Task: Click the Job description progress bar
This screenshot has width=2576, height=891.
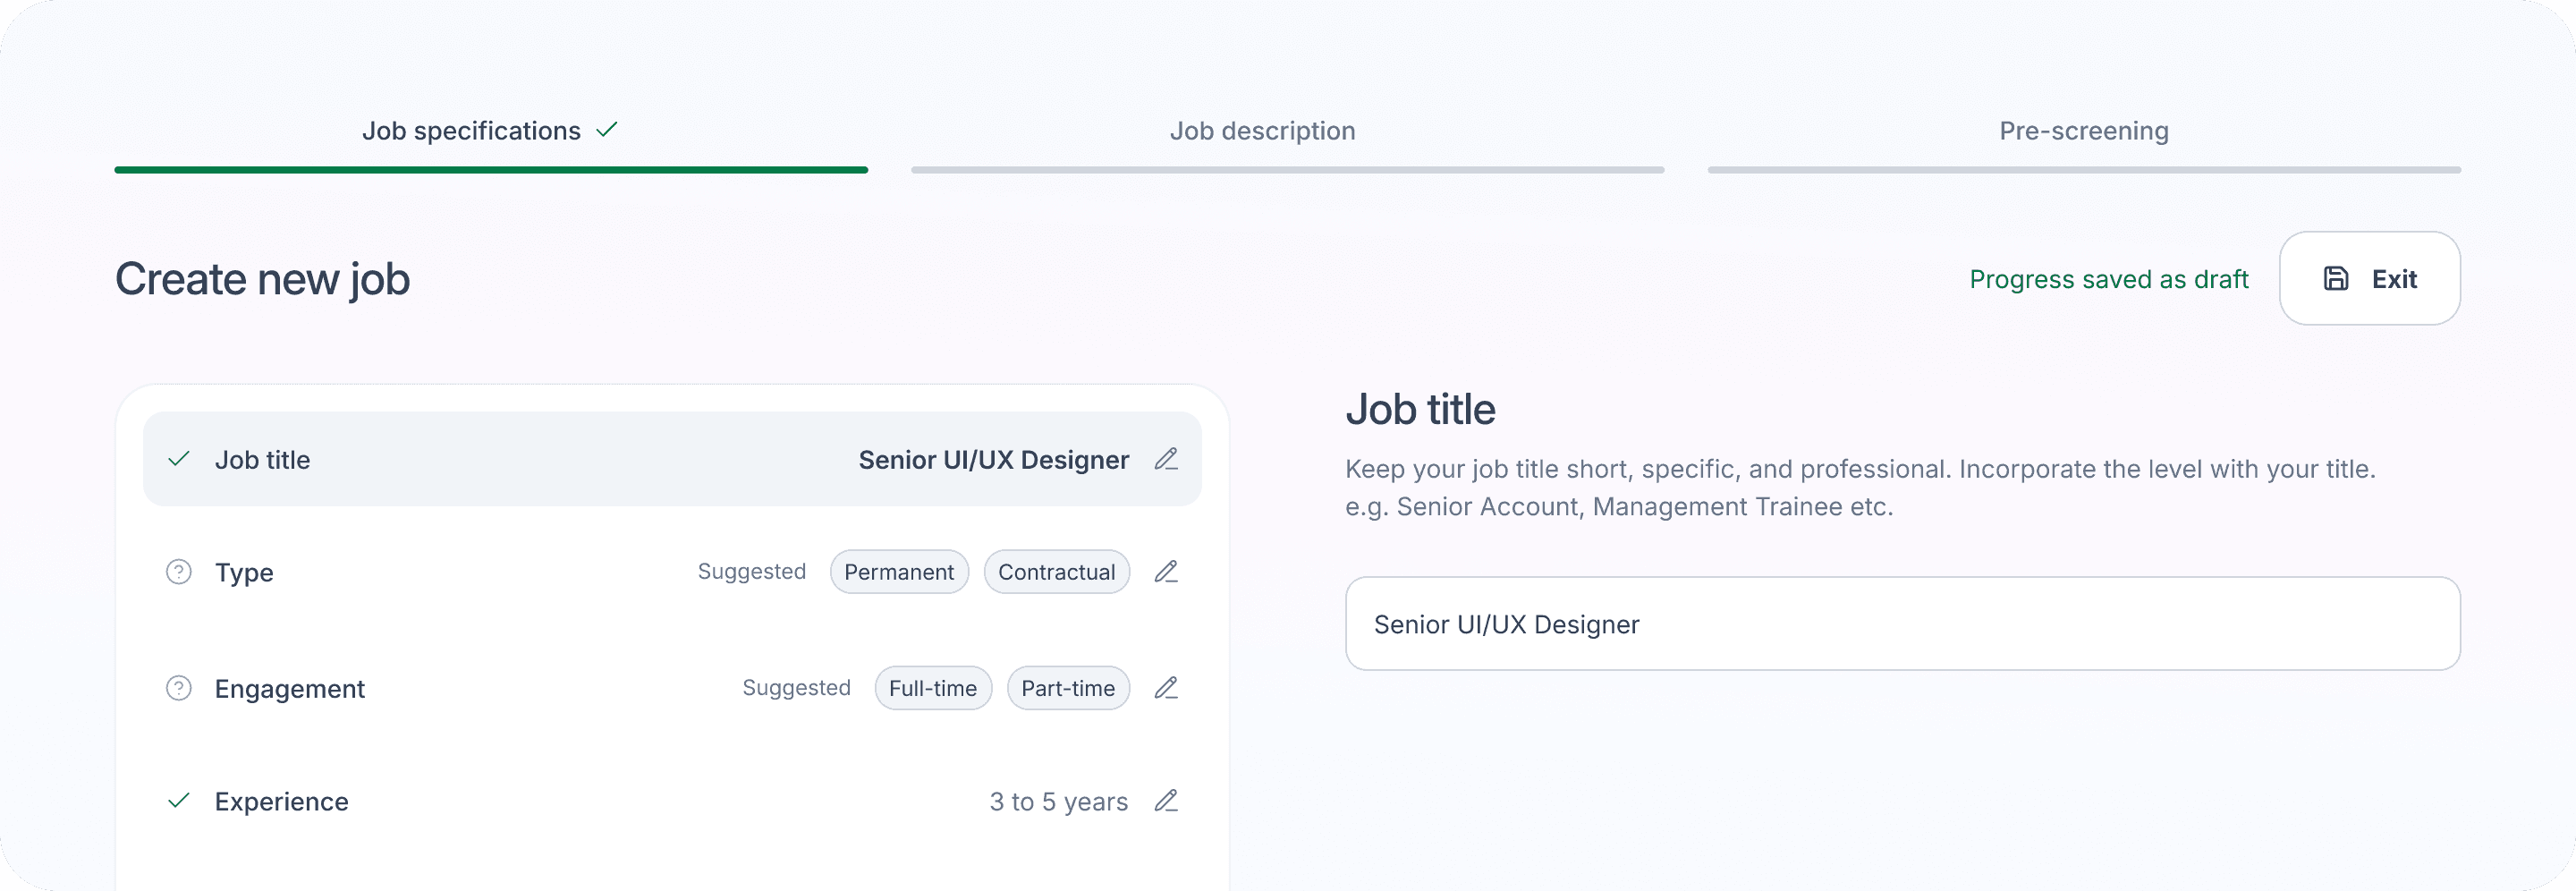Action: pyautogui.click(x=1287, y=170)
